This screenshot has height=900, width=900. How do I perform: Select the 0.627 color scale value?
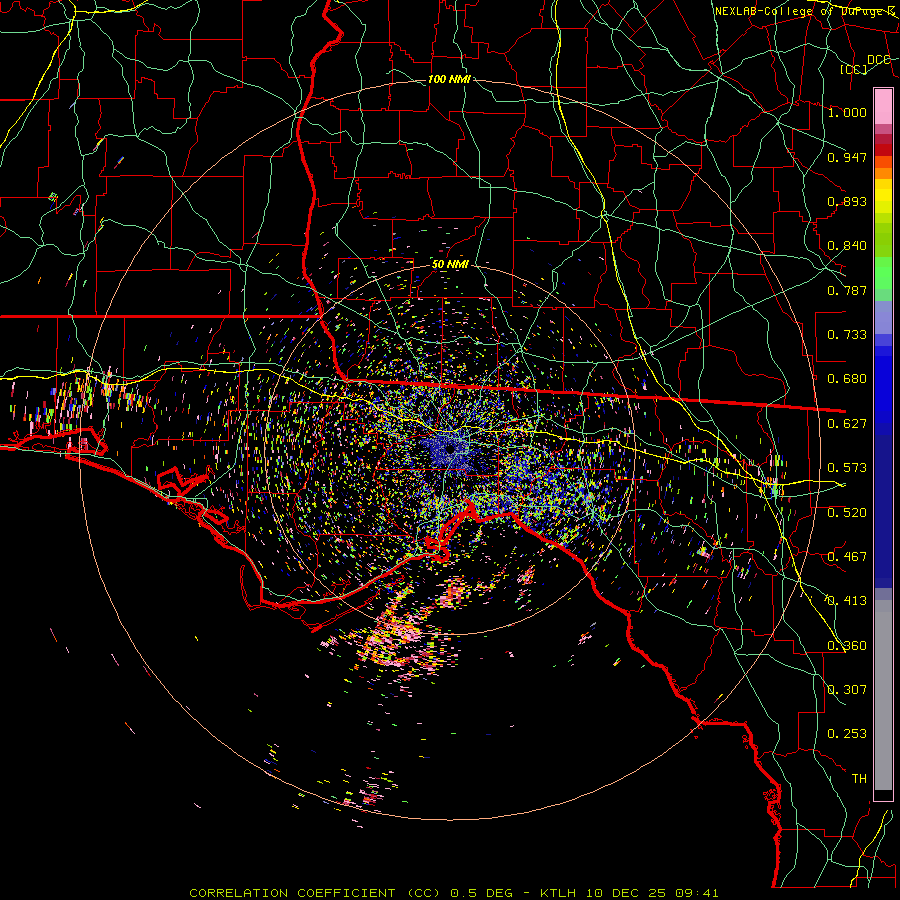(847, 423)
